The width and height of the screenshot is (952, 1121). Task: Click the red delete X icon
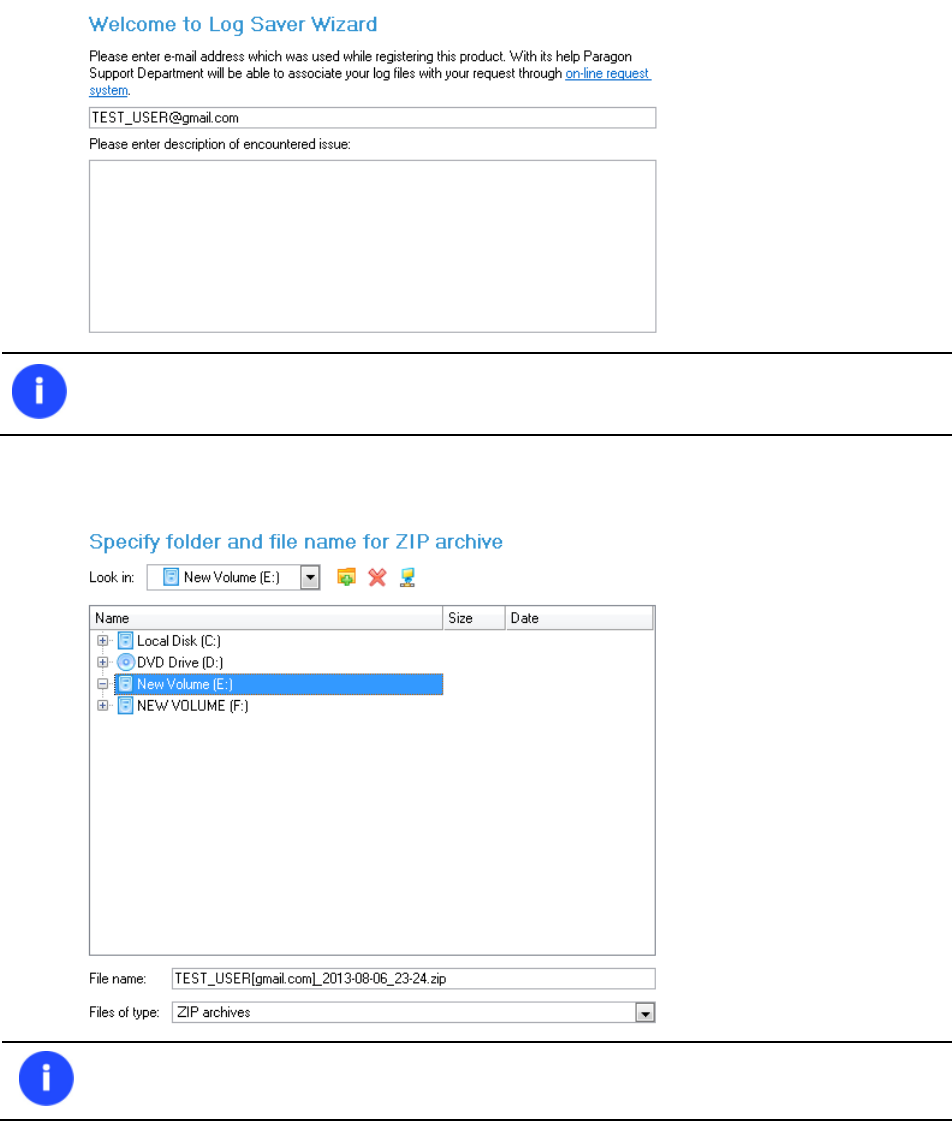(377, 578)
